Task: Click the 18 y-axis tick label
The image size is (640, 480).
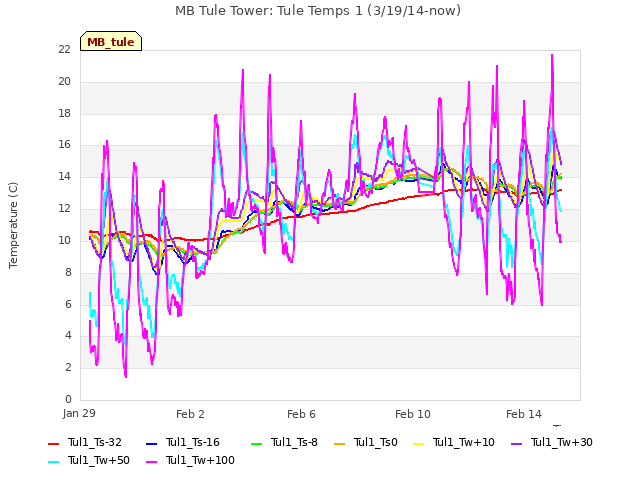Action: (x=64, y=113)
